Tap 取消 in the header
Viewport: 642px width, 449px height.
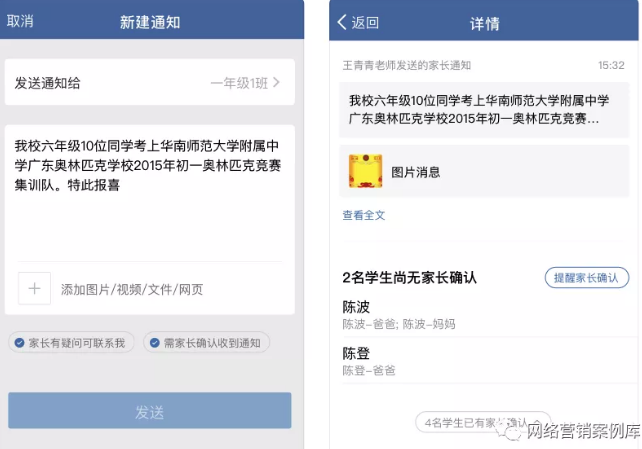coord(20,21)
